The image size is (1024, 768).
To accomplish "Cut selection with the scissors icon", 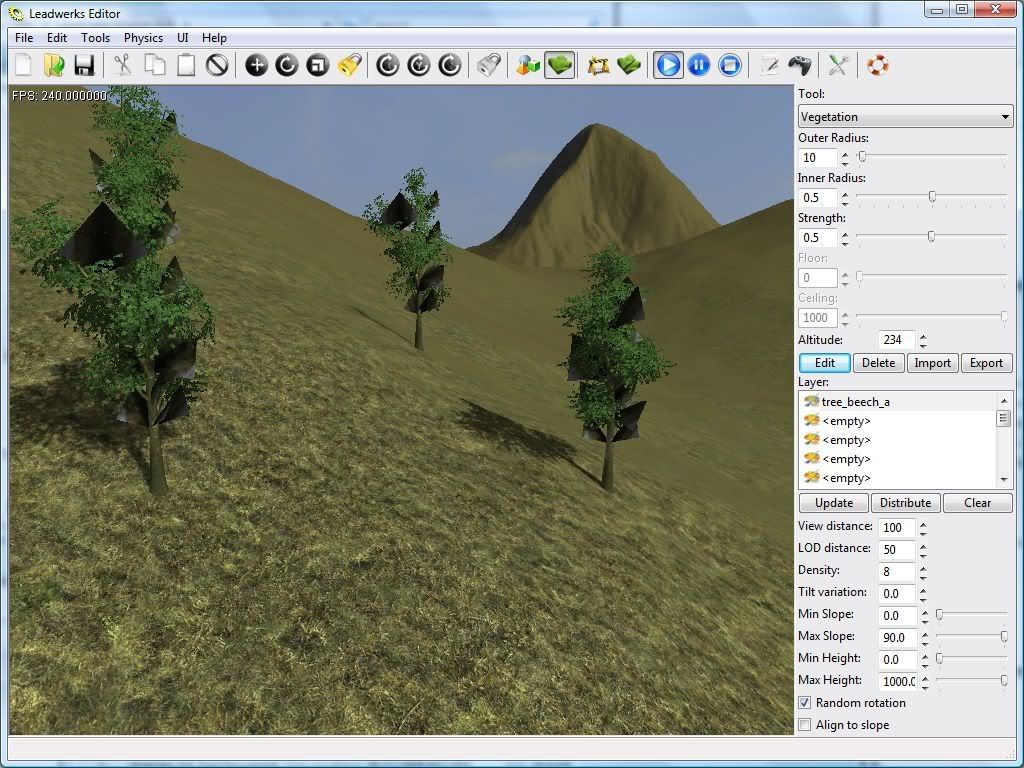I will 122,65.
